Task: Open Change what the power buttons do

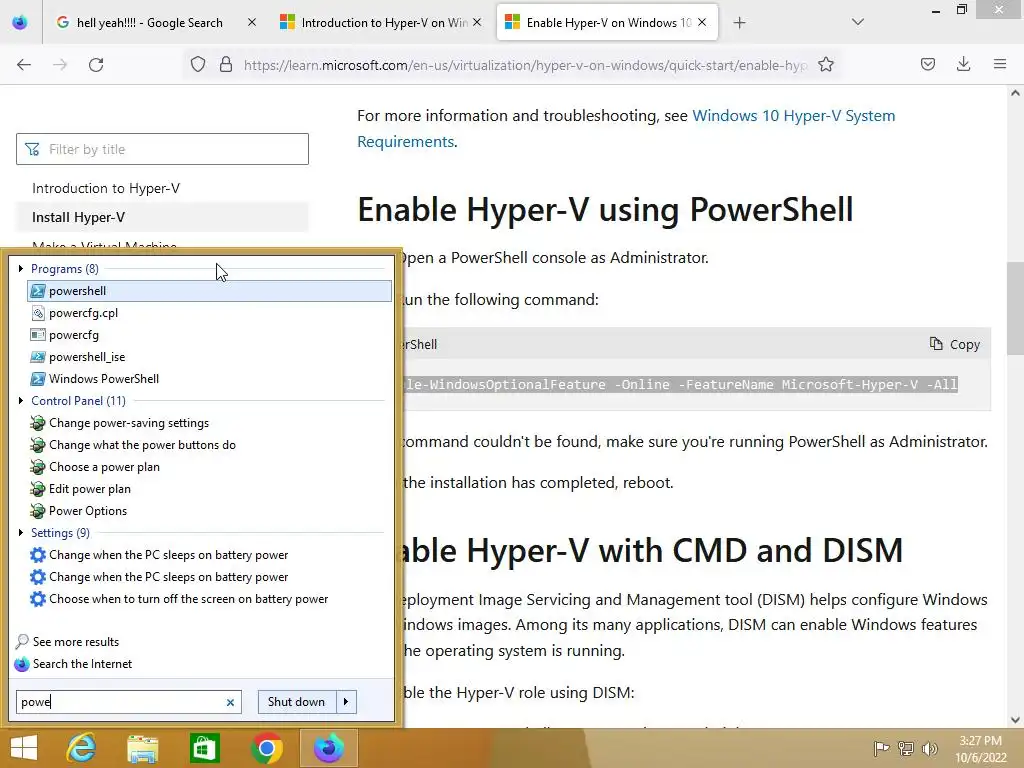Action: [x=209, y=445]
